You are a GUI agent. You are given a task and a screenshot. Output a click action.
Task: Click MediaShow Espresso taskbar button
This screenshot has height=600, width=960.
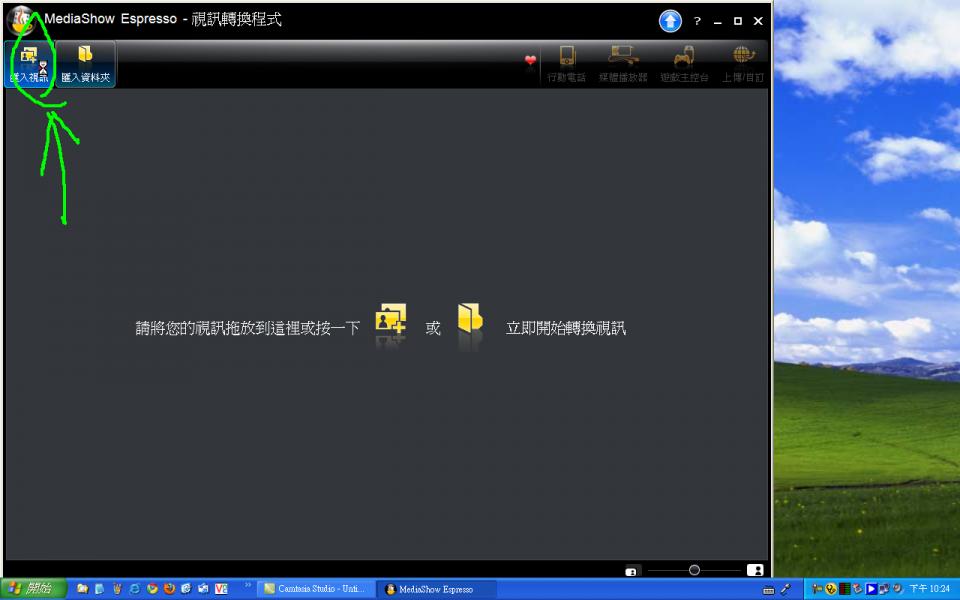point(436,589)
